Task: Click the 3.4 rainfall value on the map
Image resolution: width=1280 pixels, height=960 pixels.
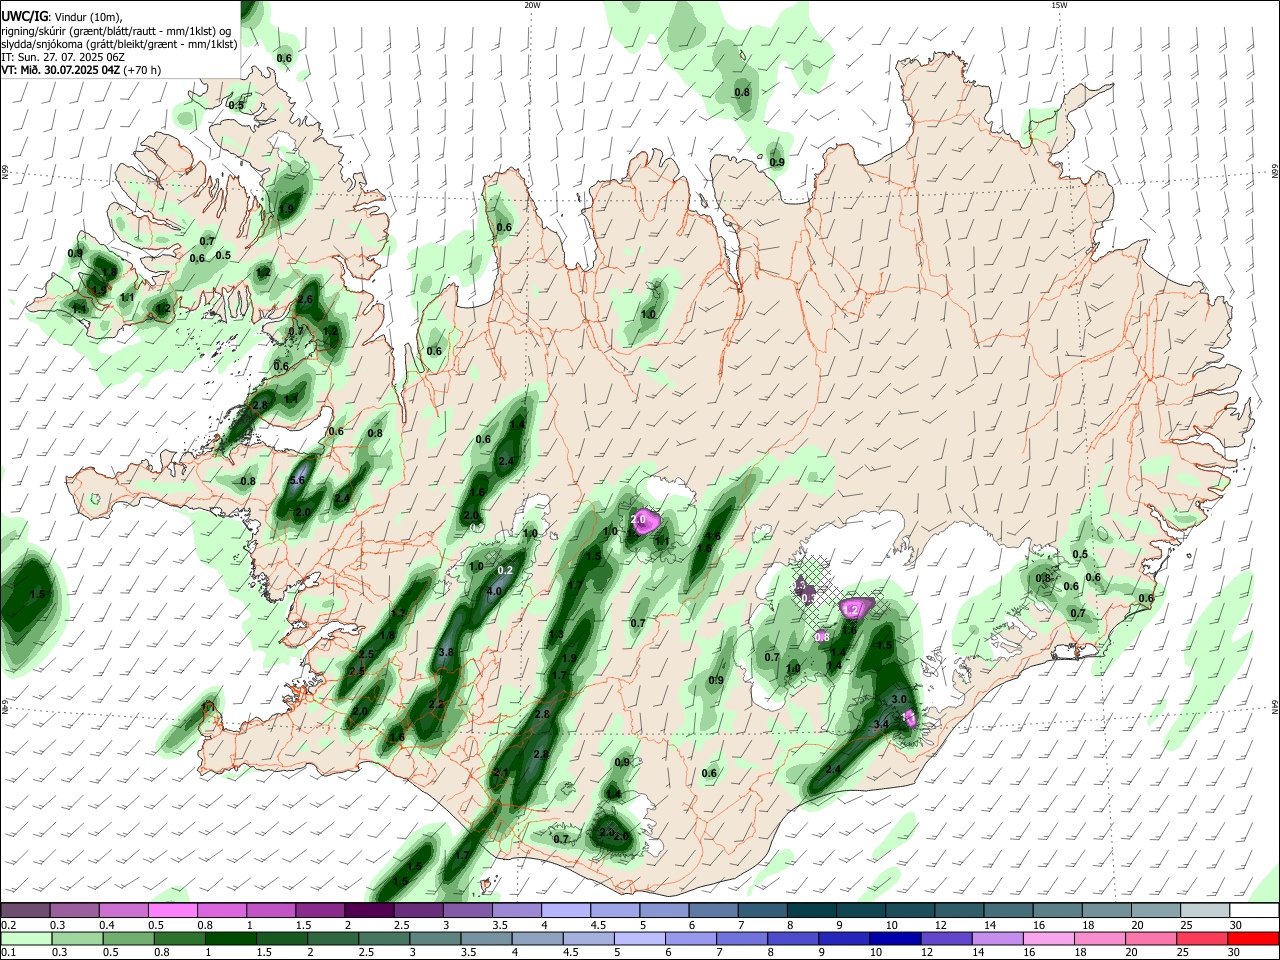Action: click(881, 724)
